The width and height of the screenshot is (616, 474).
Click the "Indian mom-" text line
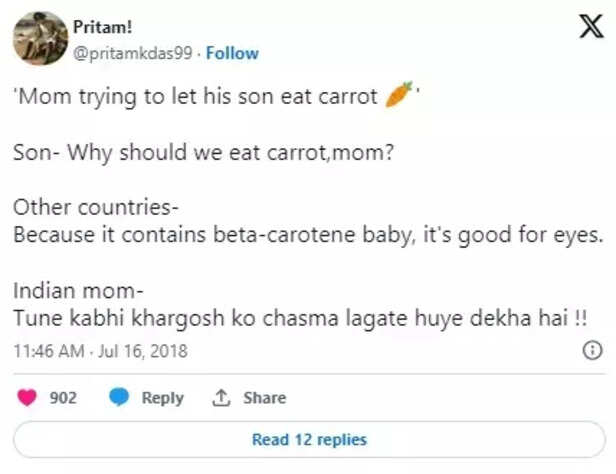(x=79, y=291)
